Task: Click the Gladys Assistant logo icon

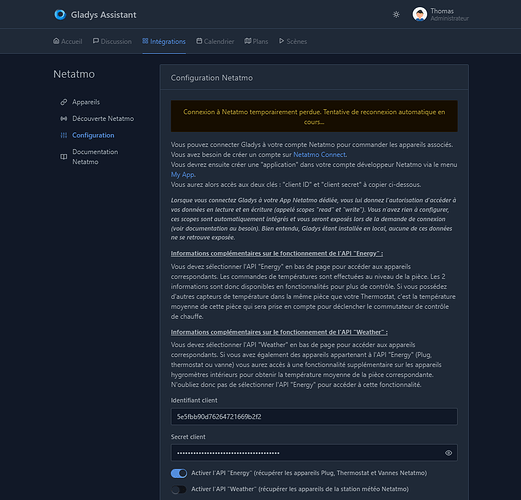Action: (x=60, y=15)
